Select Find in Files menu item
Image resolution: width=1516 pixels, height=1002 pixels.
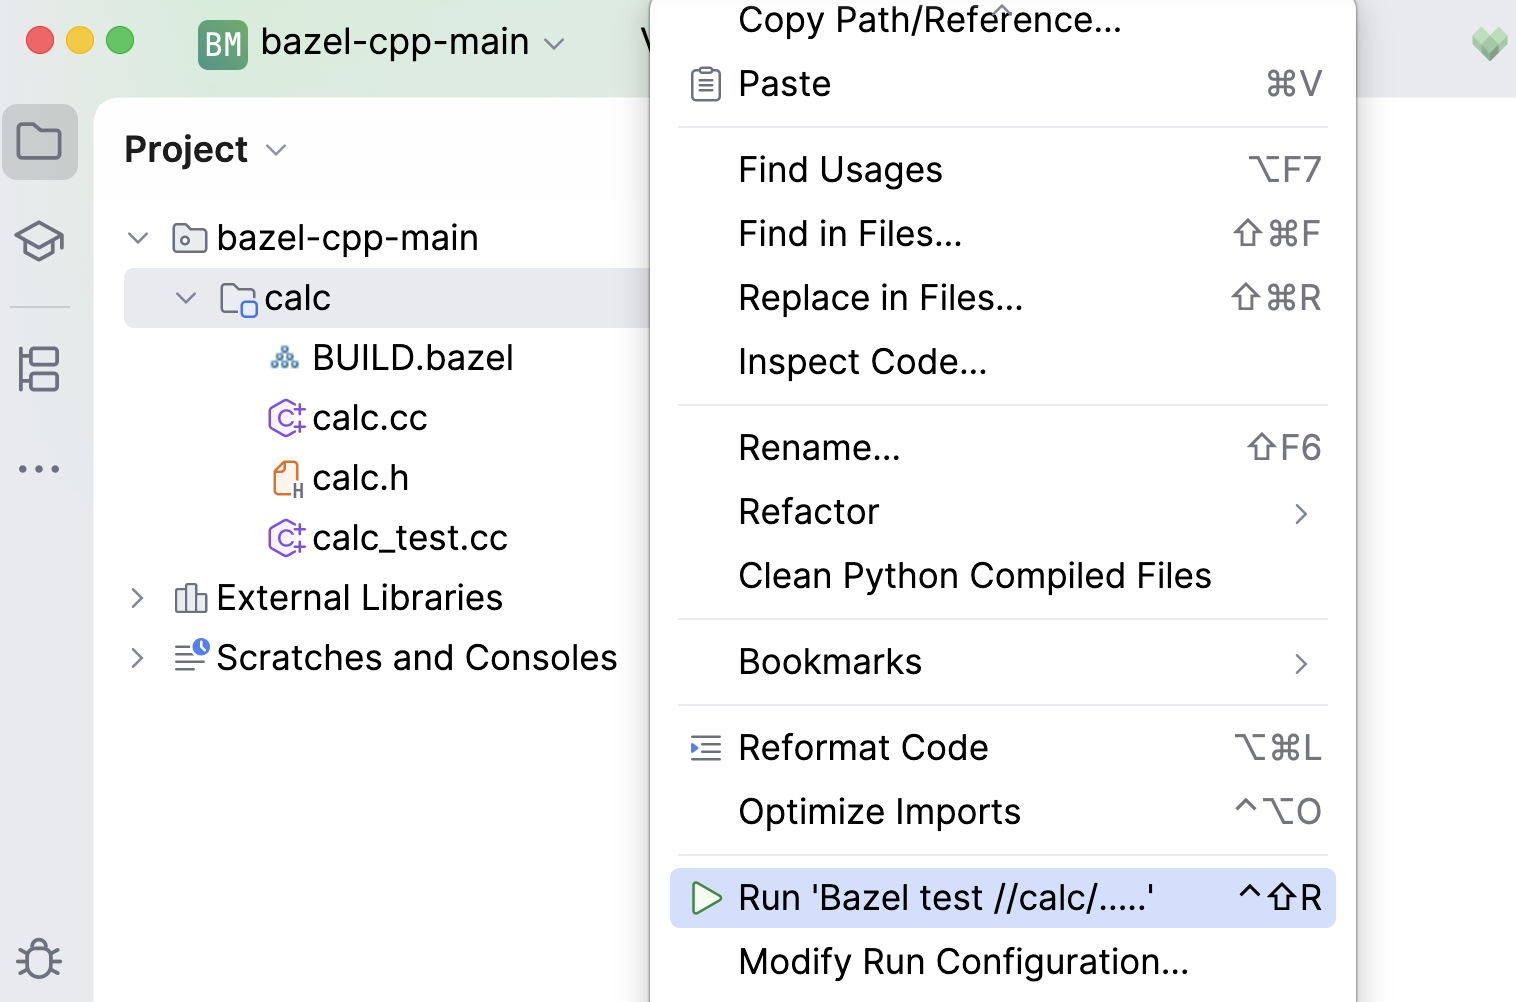[1003, 234]
